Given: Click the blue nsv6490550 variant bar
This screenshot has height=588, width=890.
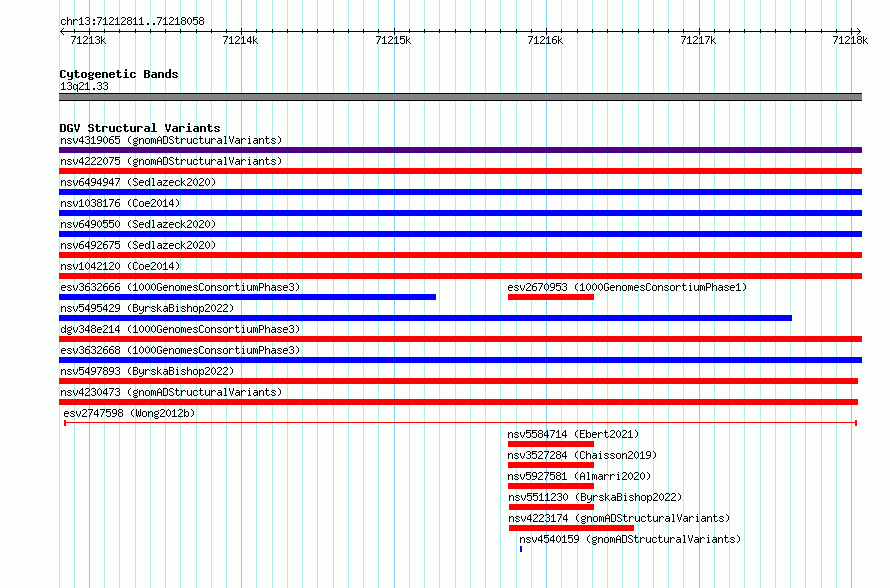Looking at the screenshot, I should pyautogui.click(x=460, y=234).
